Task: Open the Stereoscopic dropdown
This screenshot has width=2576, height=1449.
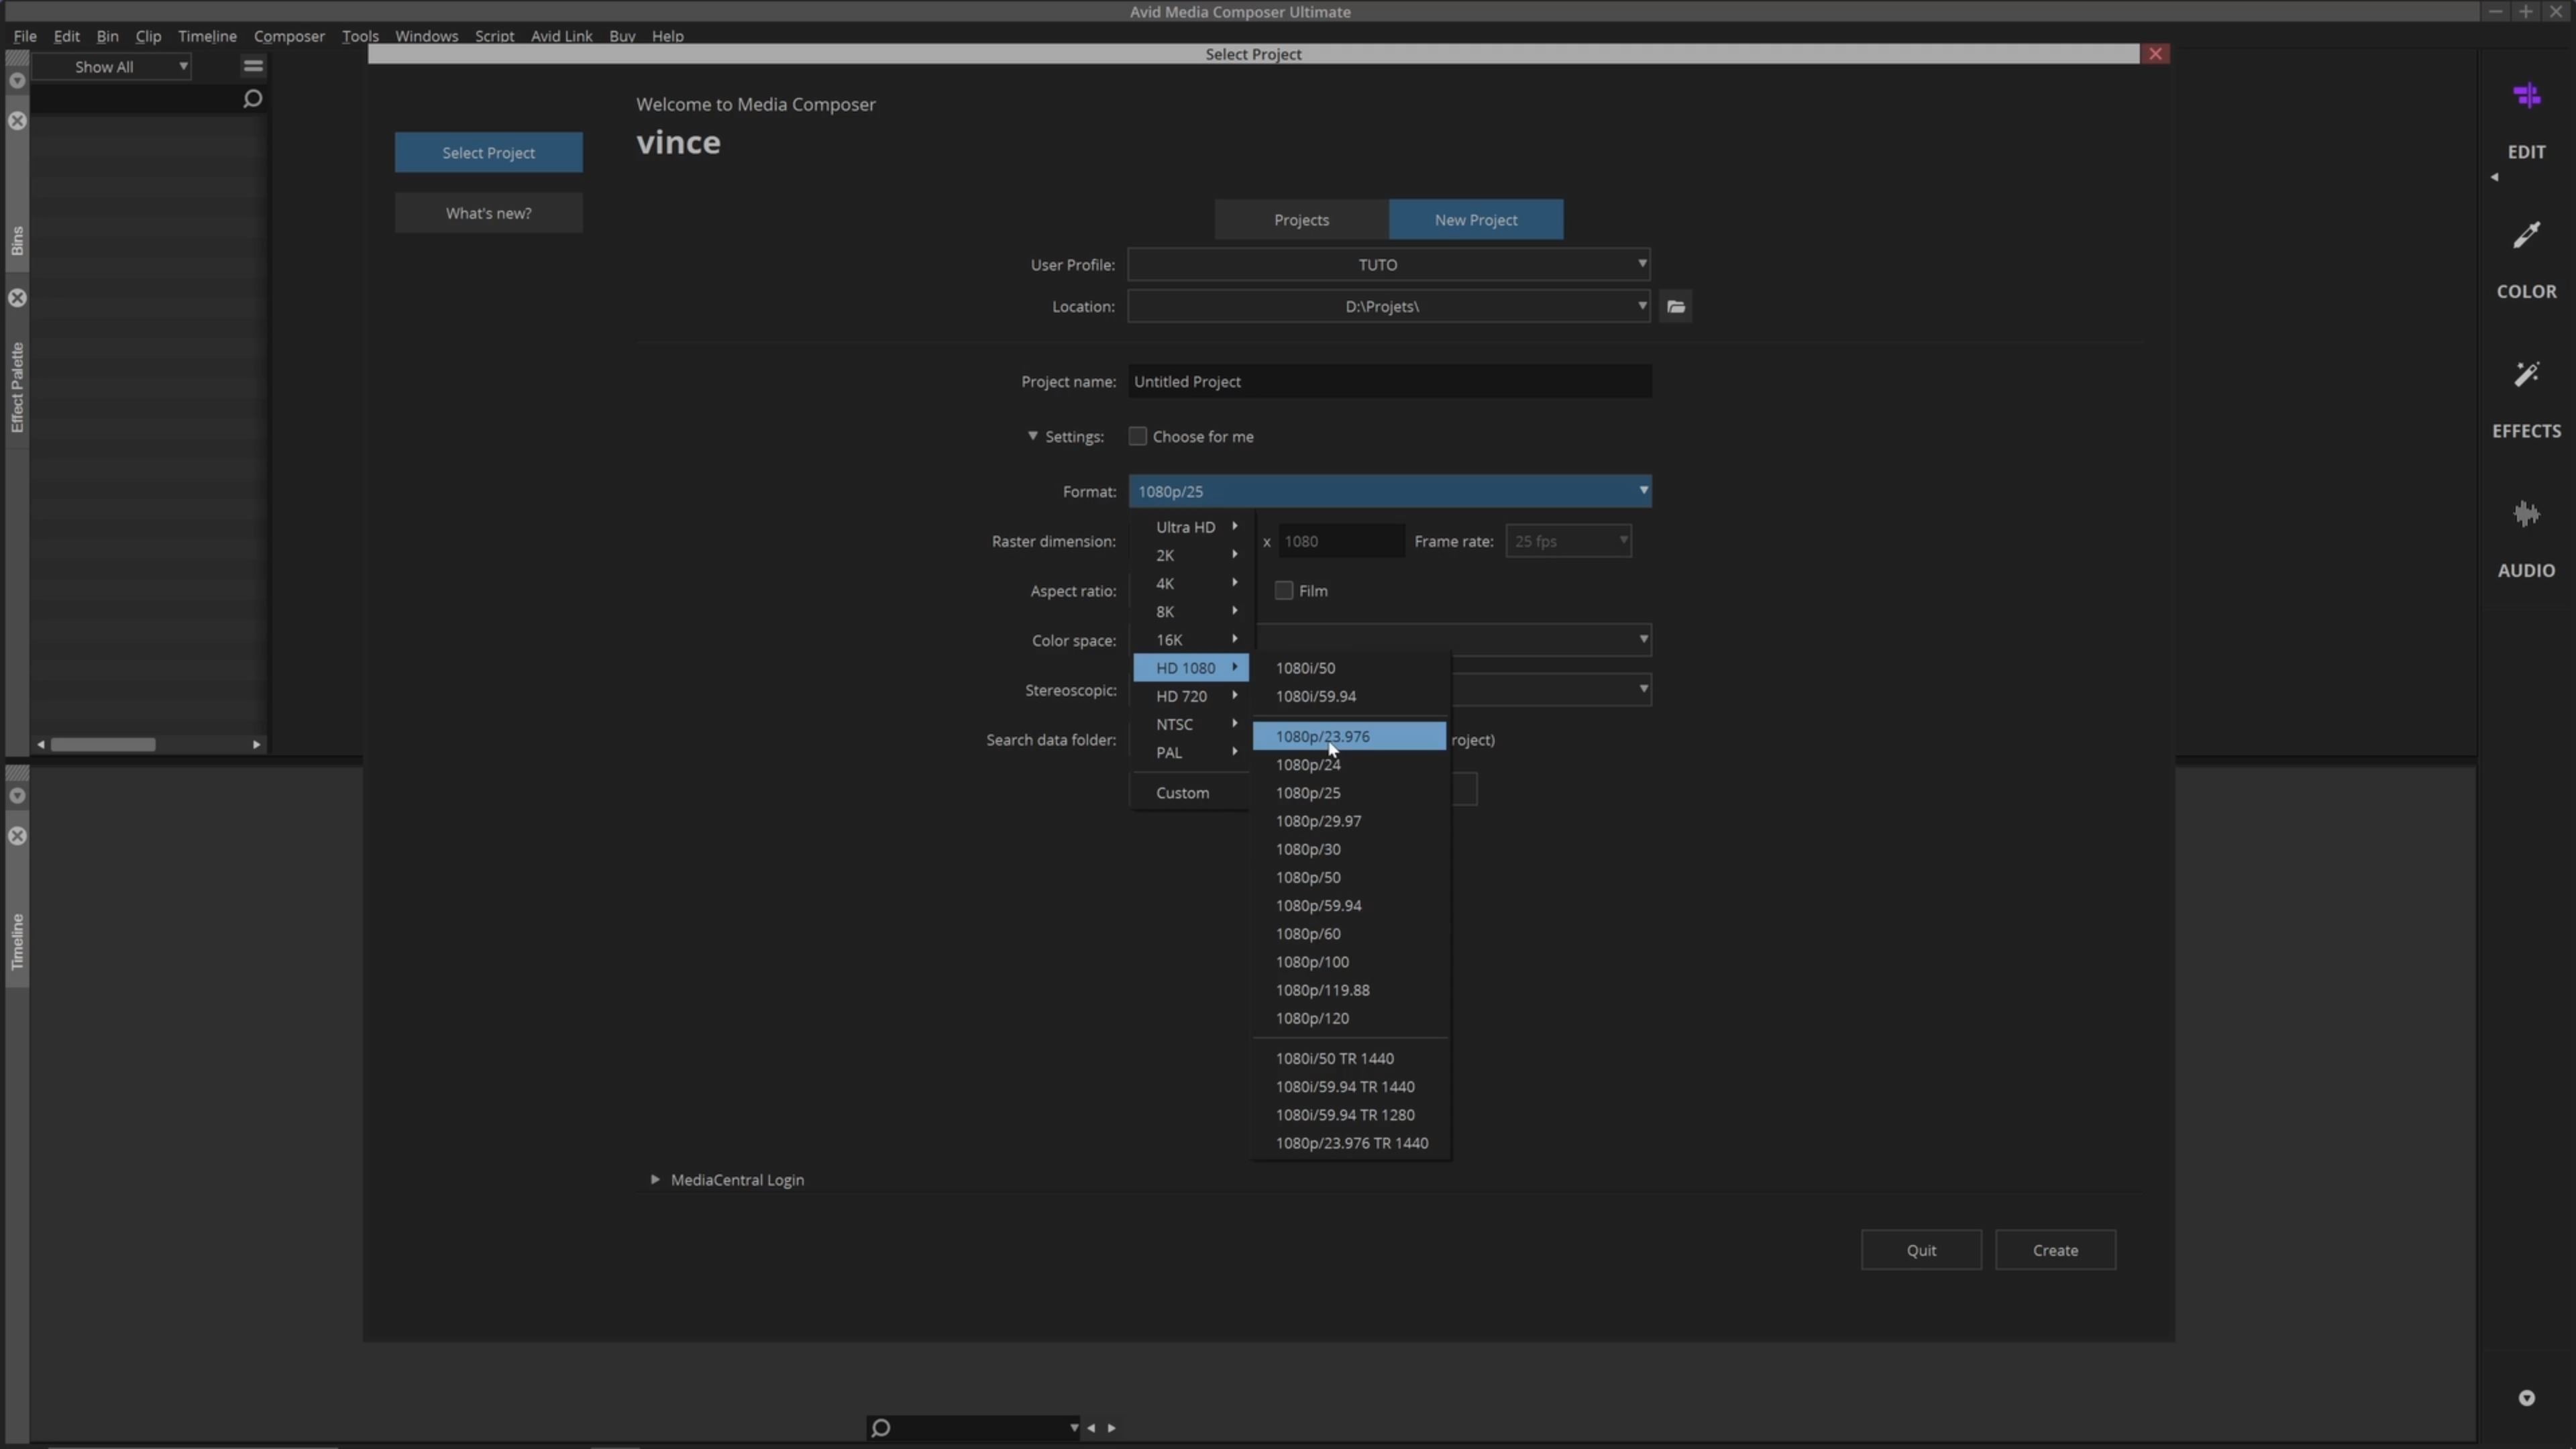Action: [1550, 690]
